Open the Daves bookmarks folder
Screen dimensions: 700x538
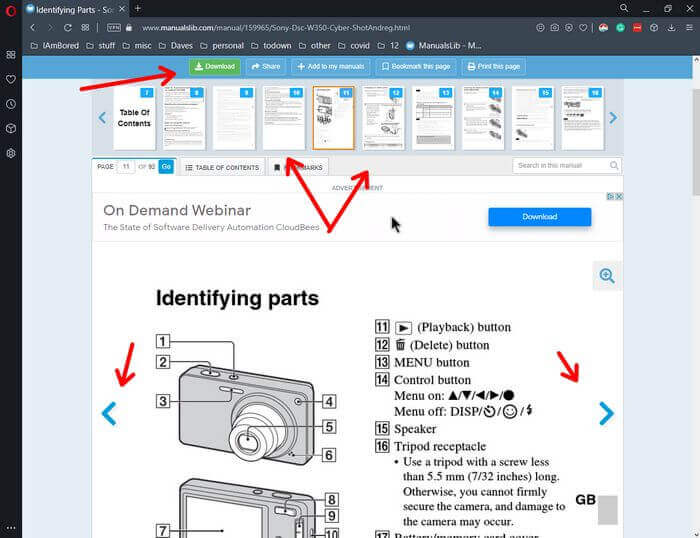(176, 46)
